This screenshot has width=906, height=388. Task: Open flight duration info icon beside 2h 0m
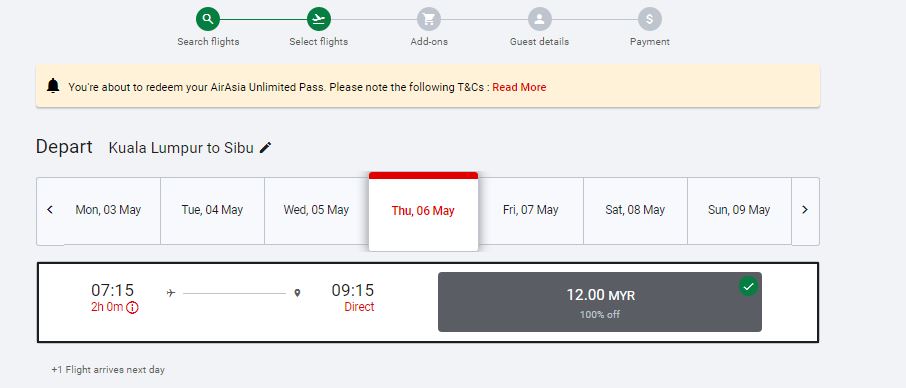tap(132, 307)
